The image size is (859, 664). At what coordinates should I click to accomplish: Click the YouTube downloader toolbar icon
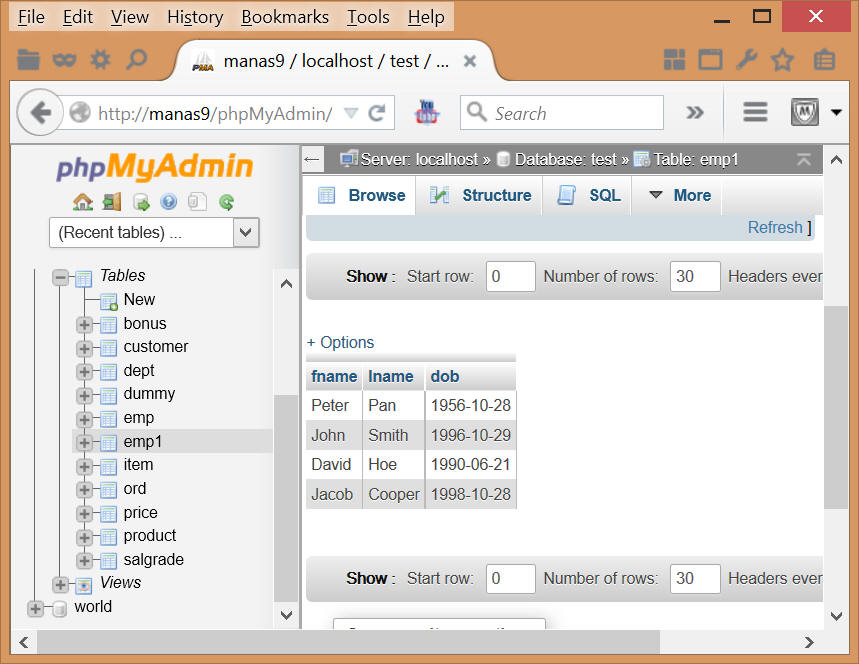pyautogui.click(x=427, y=112)
